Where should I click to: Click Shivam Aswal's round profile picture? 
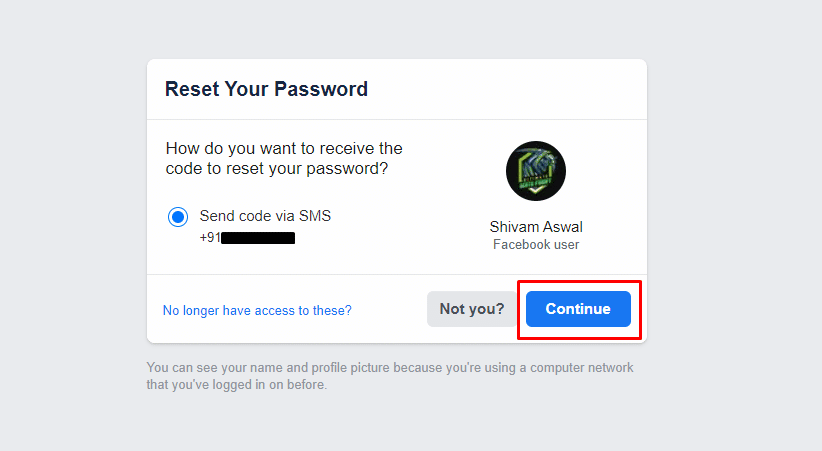pyautogui.click(x=536, y=171)
